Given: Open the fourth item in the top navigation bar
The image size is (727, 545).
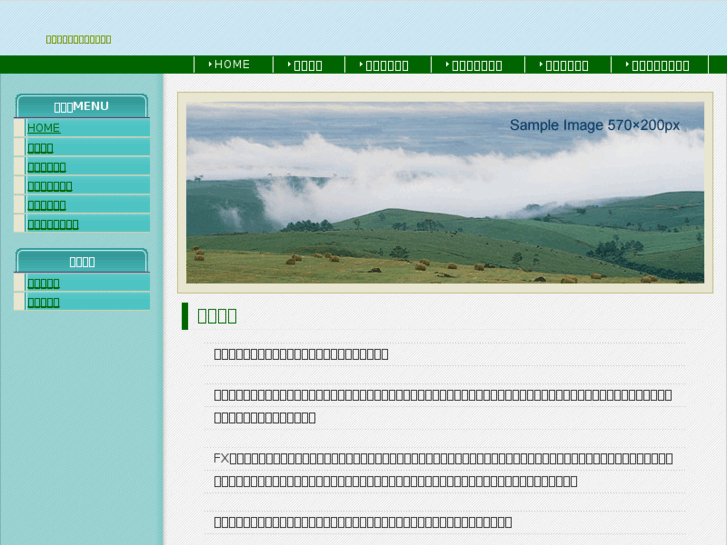Looking at the screenshot, I should 478,64.
